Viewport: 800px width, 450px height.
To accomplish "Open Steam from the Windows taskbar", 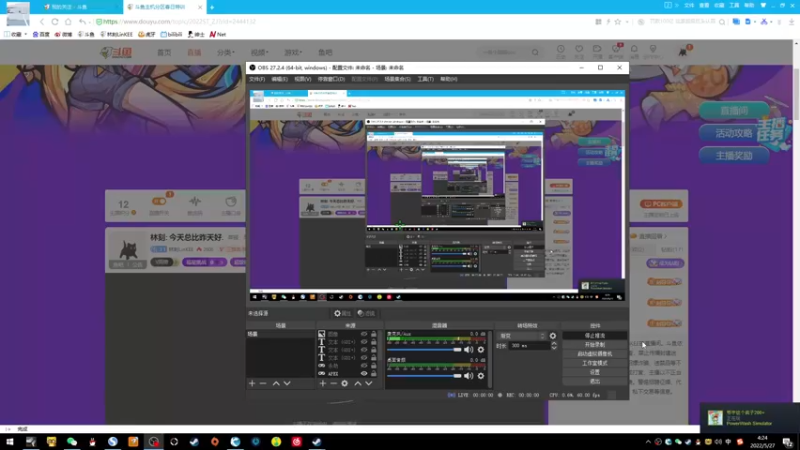I will tap(194, 442).
